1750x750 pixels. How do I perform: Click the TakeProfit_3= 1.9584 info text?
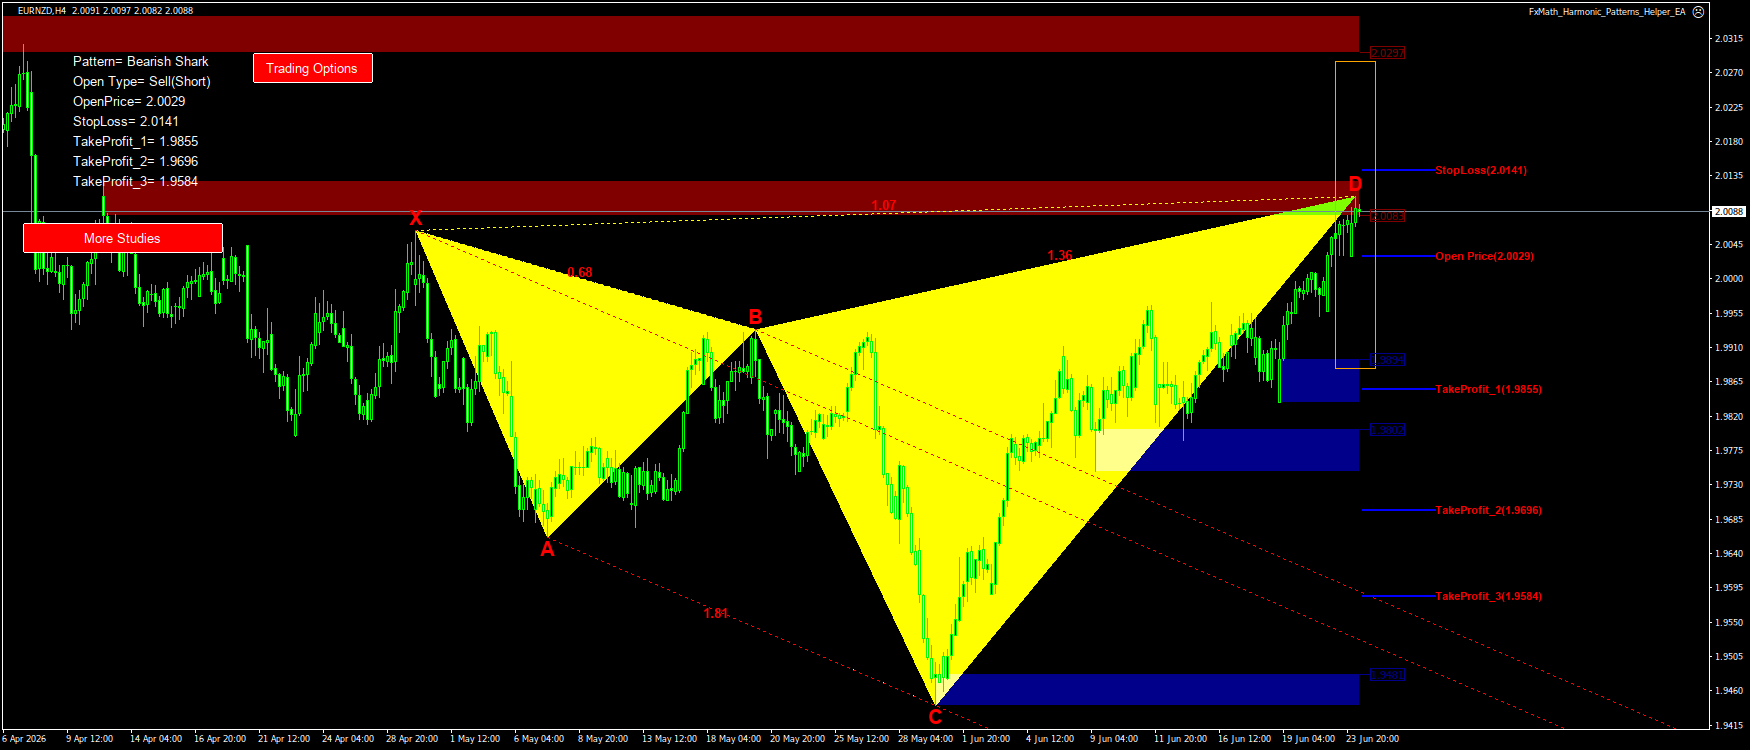(136, 181)
